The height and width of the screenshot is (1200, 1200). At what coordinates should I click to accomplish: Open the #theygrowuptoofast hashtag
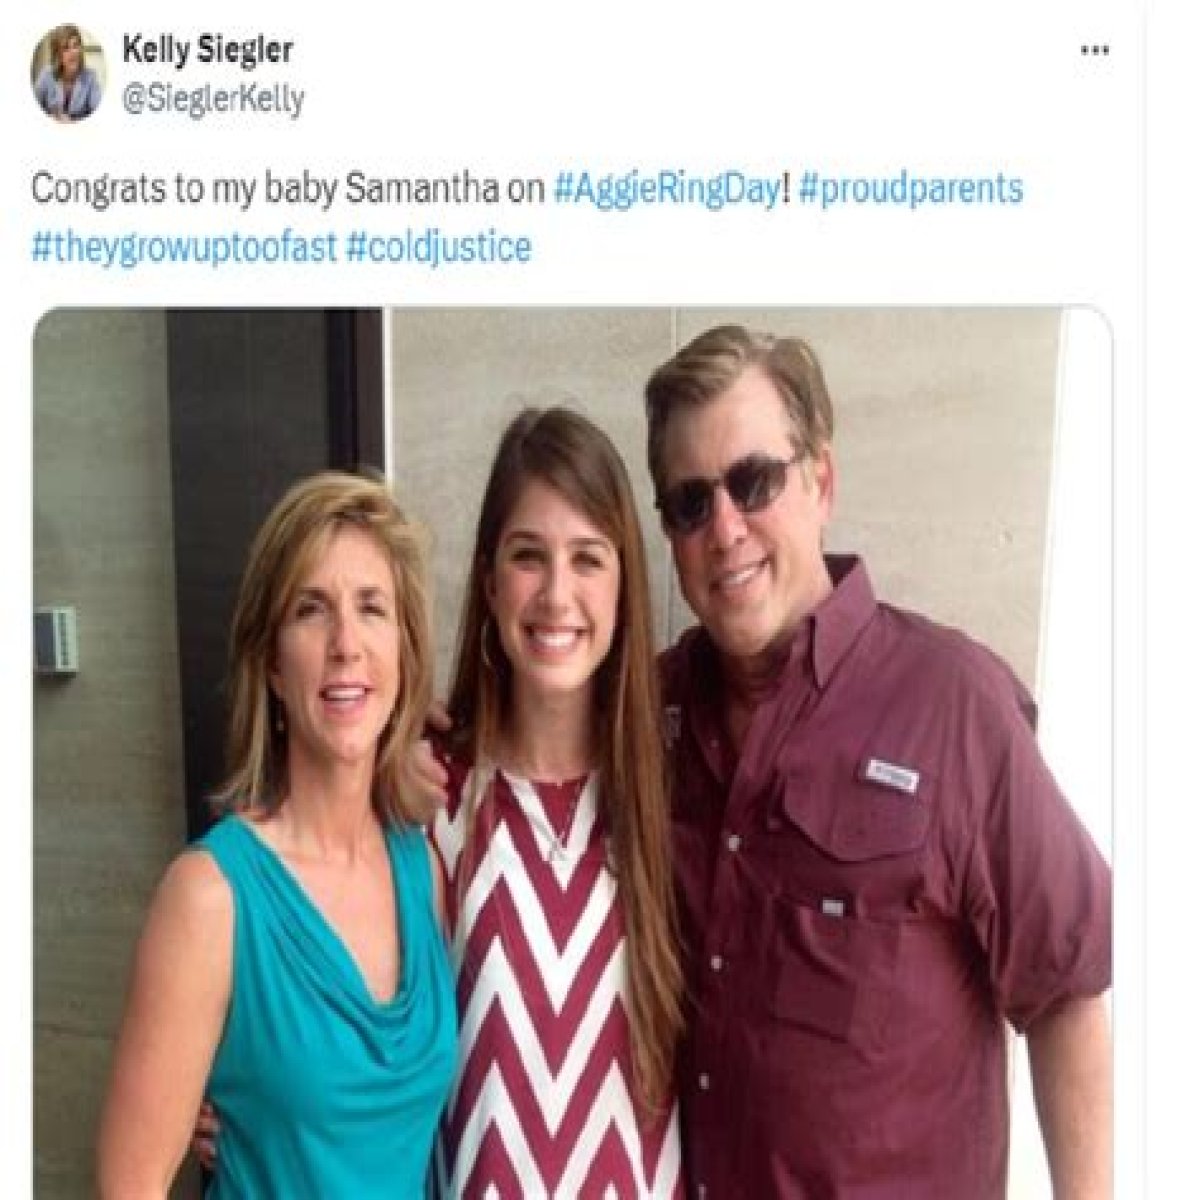[185, 248]
